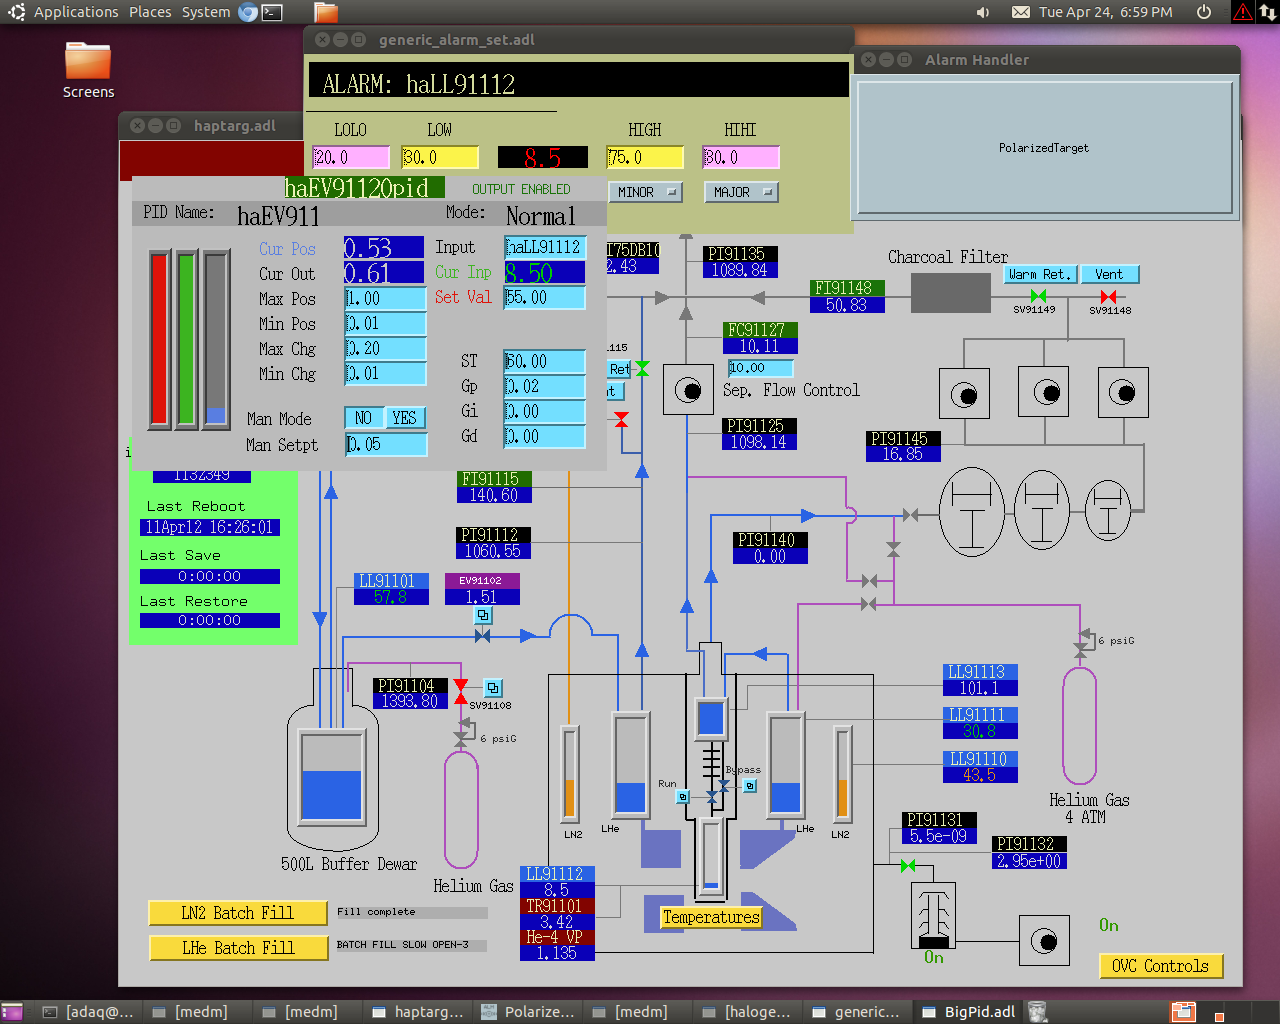This screenshot has height=1024, width=1280.
Task: Switch to BigPid.adl in the taskbar
Action: (x=967, y=1012)
